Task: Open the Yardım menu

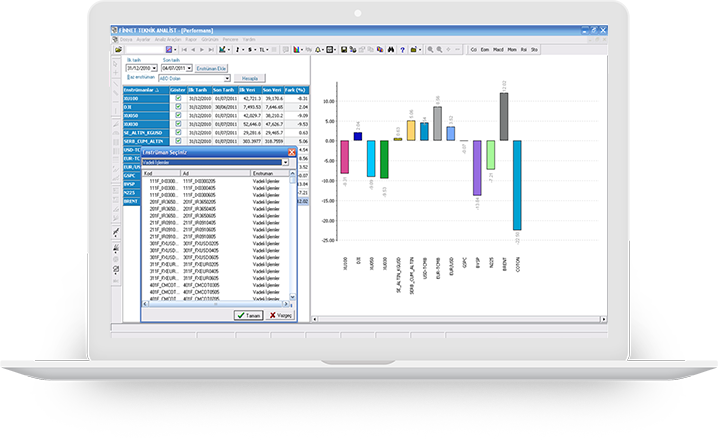Action: (249, 40)
